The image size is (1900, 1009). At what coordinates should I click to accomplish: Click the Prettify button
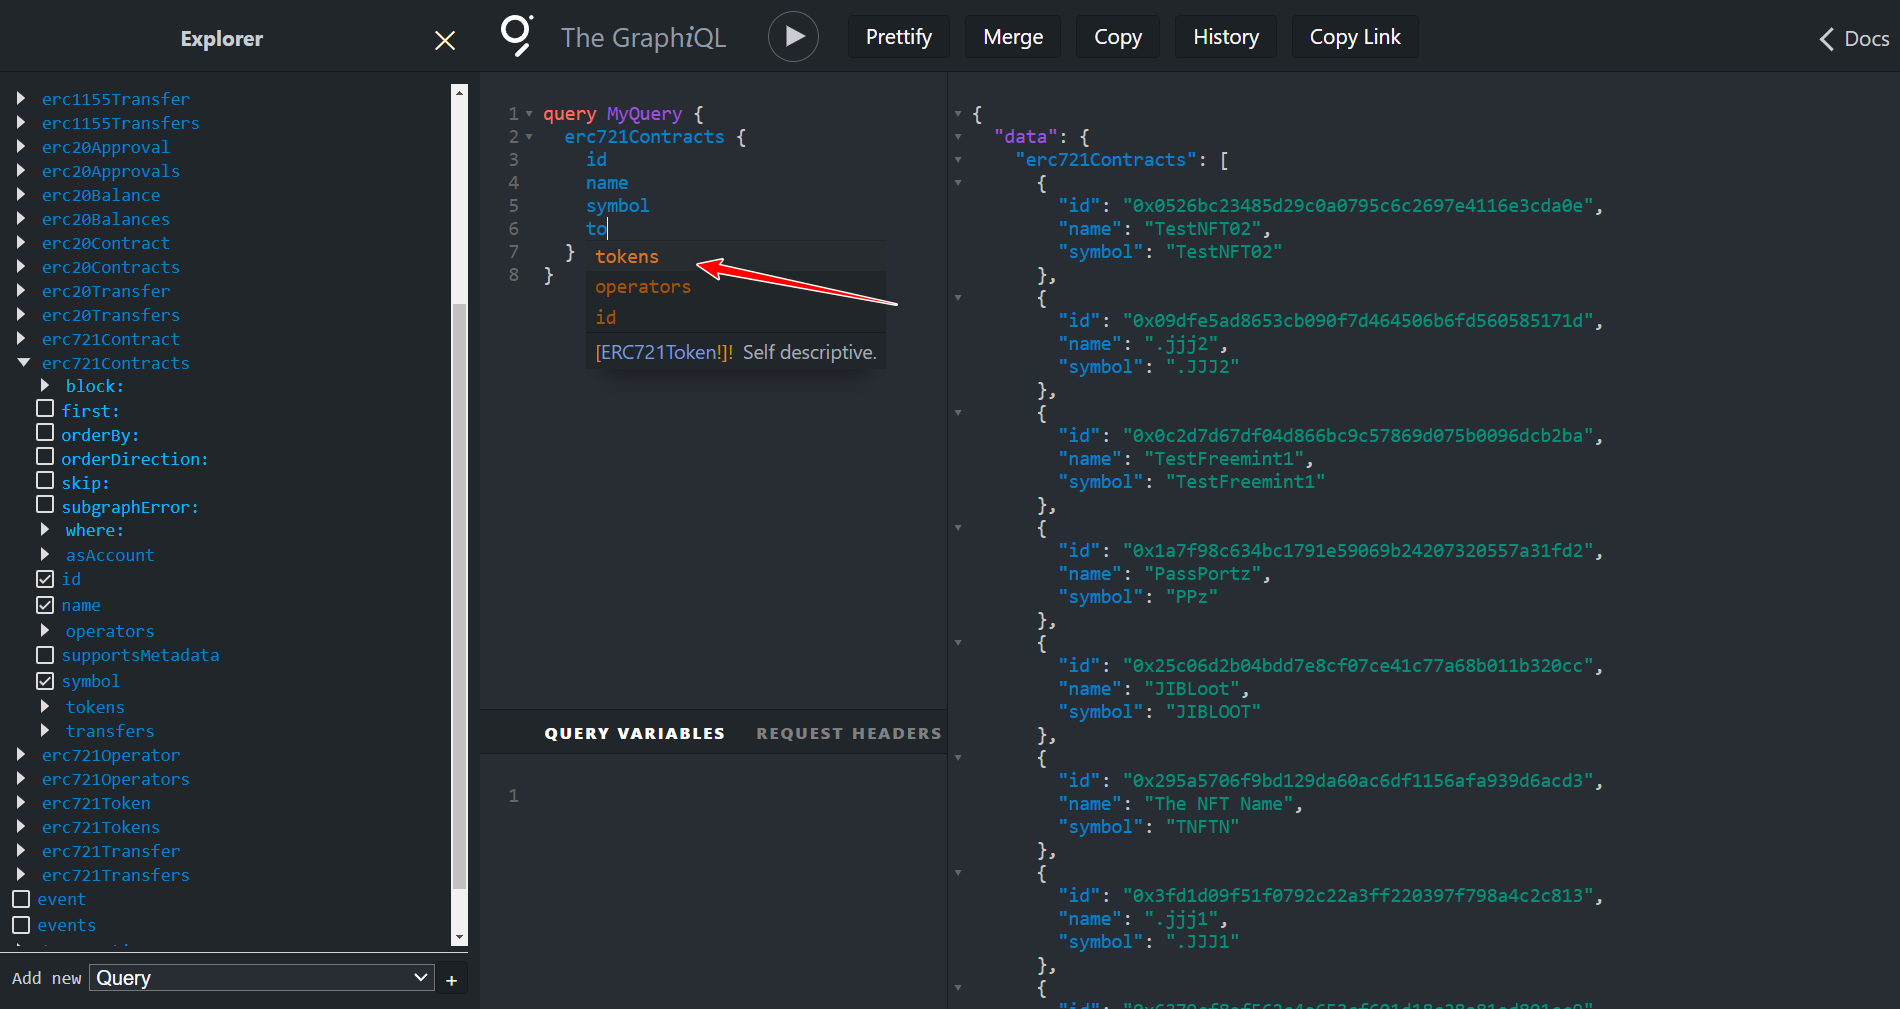[898, 37]
